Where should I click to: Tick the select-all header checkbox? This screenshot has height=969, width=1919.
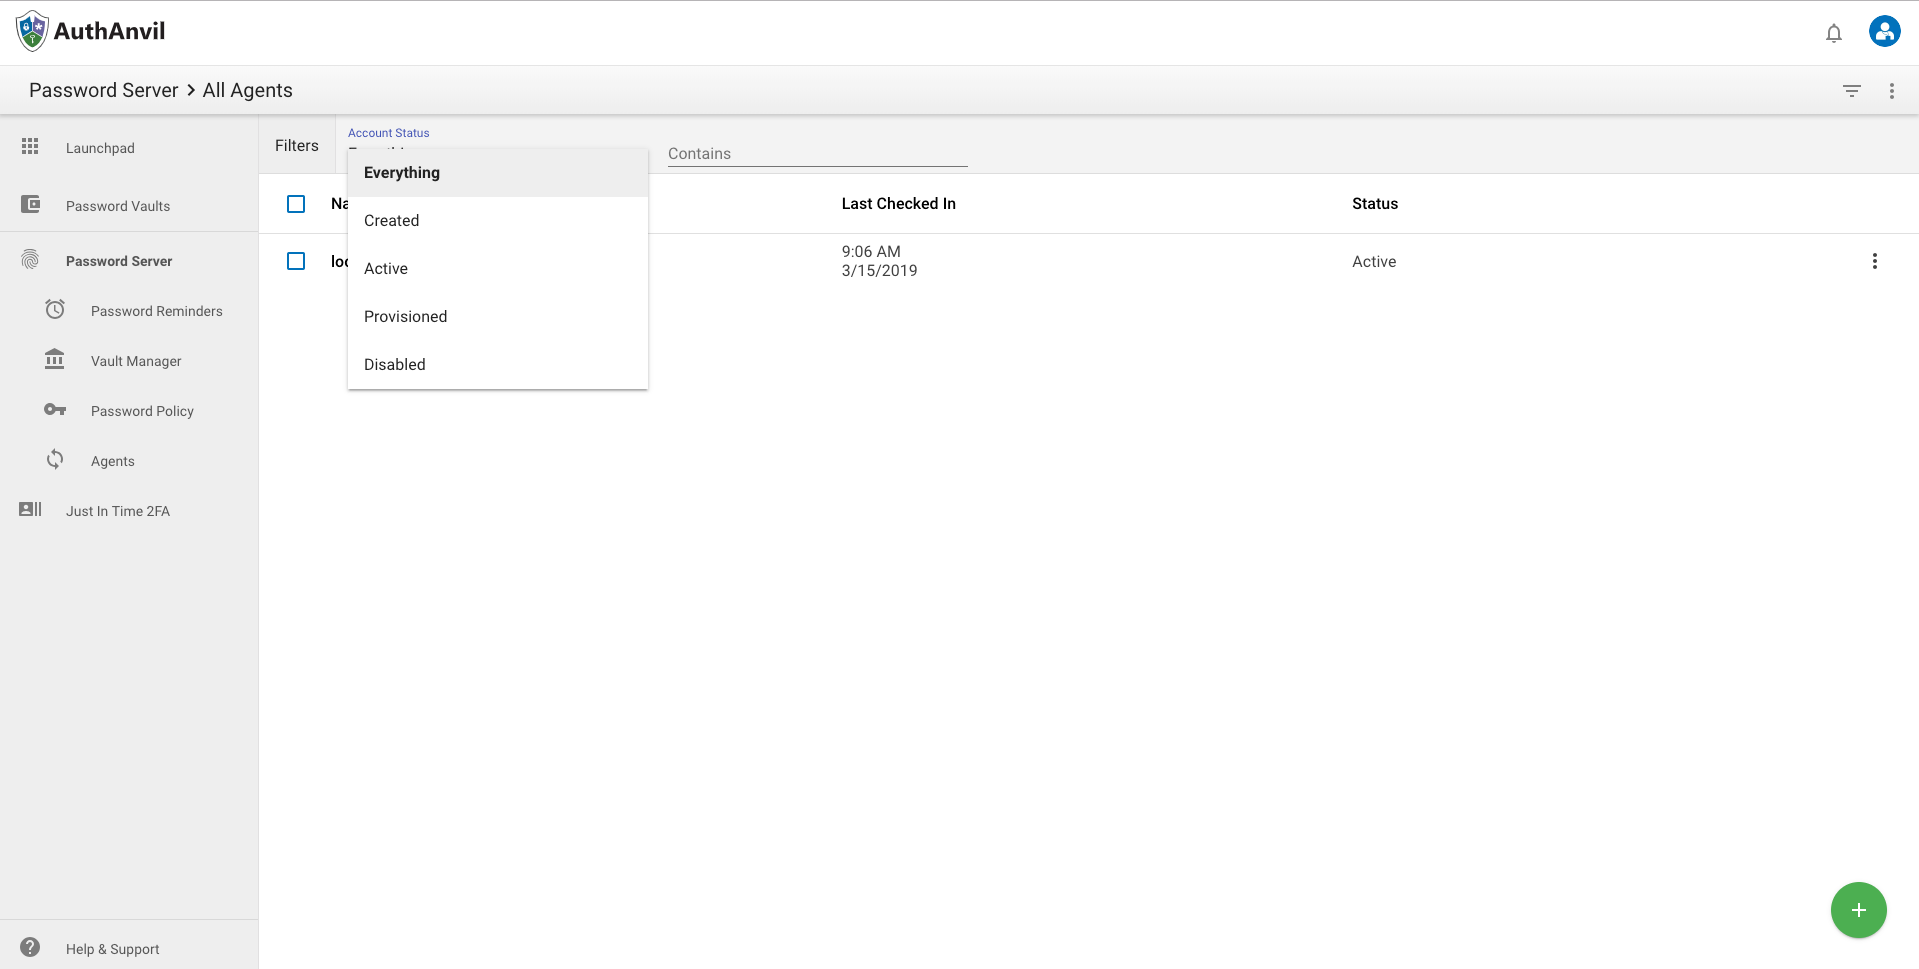(296, 204)
